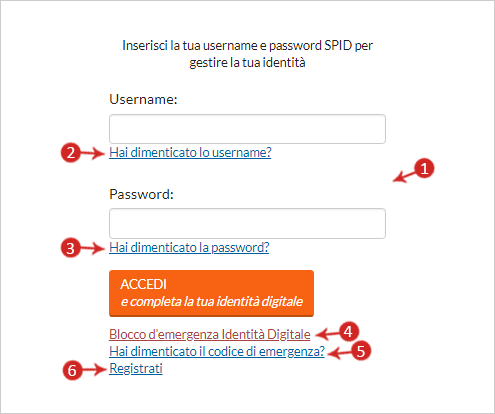Image resolution: width=495 pixels, height=414 pixels.
Task: Select the red circled number 3 marker
Action: (x=70, y=248)
